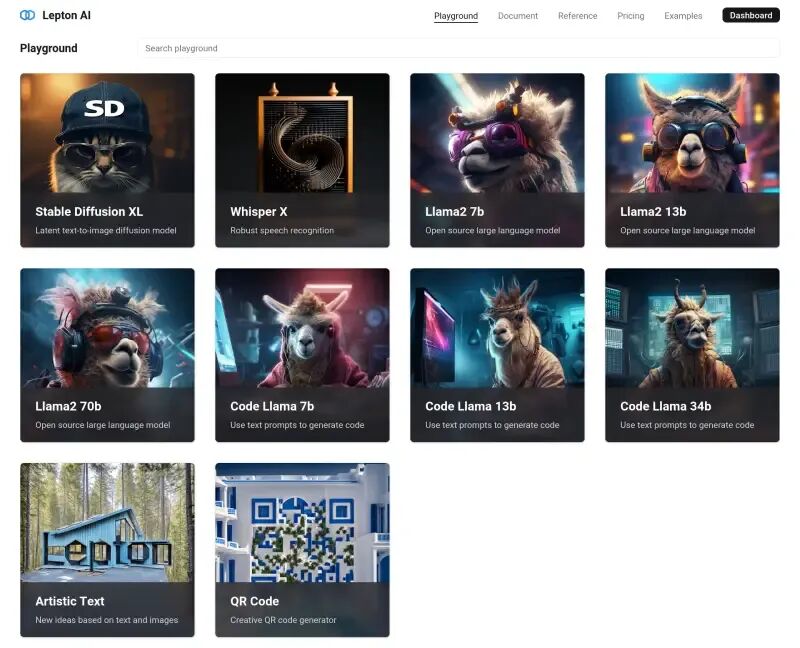Click the Llama2 7b title text

pos(455,211)
